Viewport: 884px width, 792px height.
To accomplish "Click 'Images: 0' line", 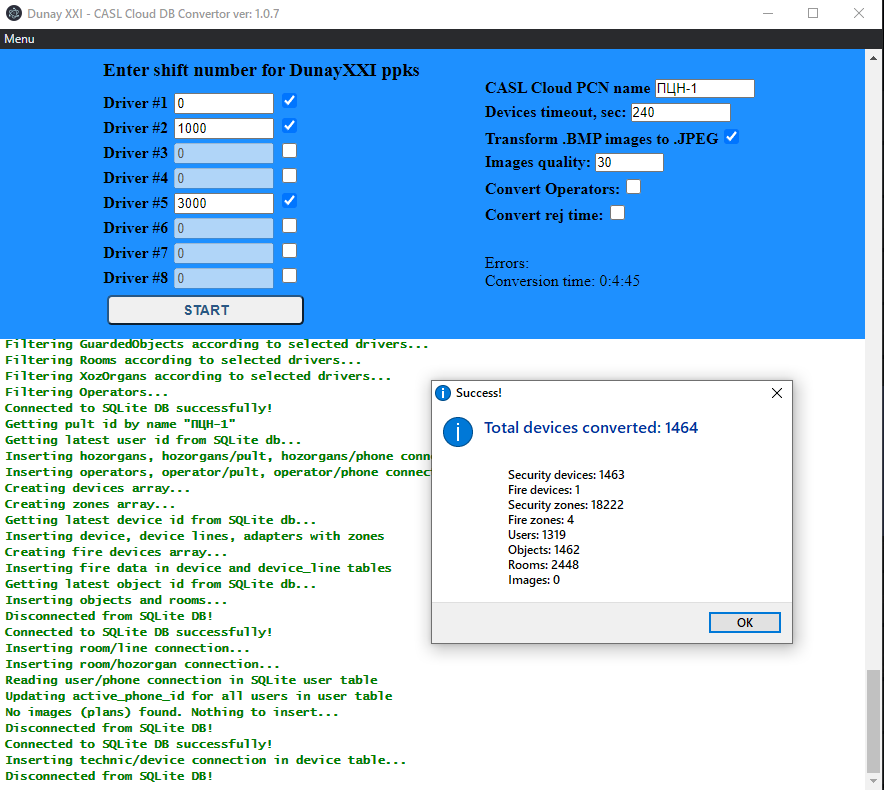I will point(534,580).
